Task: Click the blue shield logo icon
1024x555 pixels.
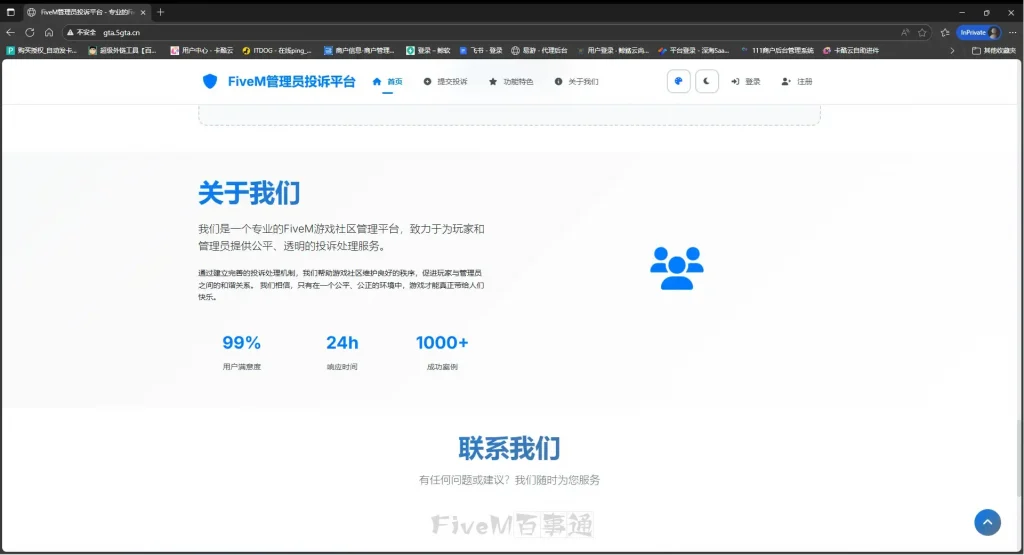Action: pos(210,81)
